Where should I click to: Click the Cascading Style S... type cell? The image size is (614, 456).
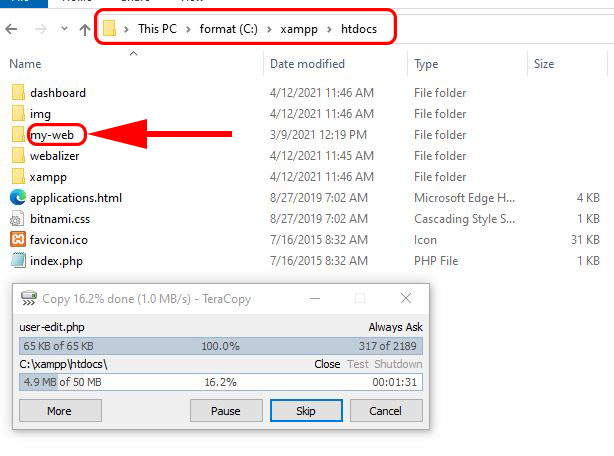tap(464, 219)
